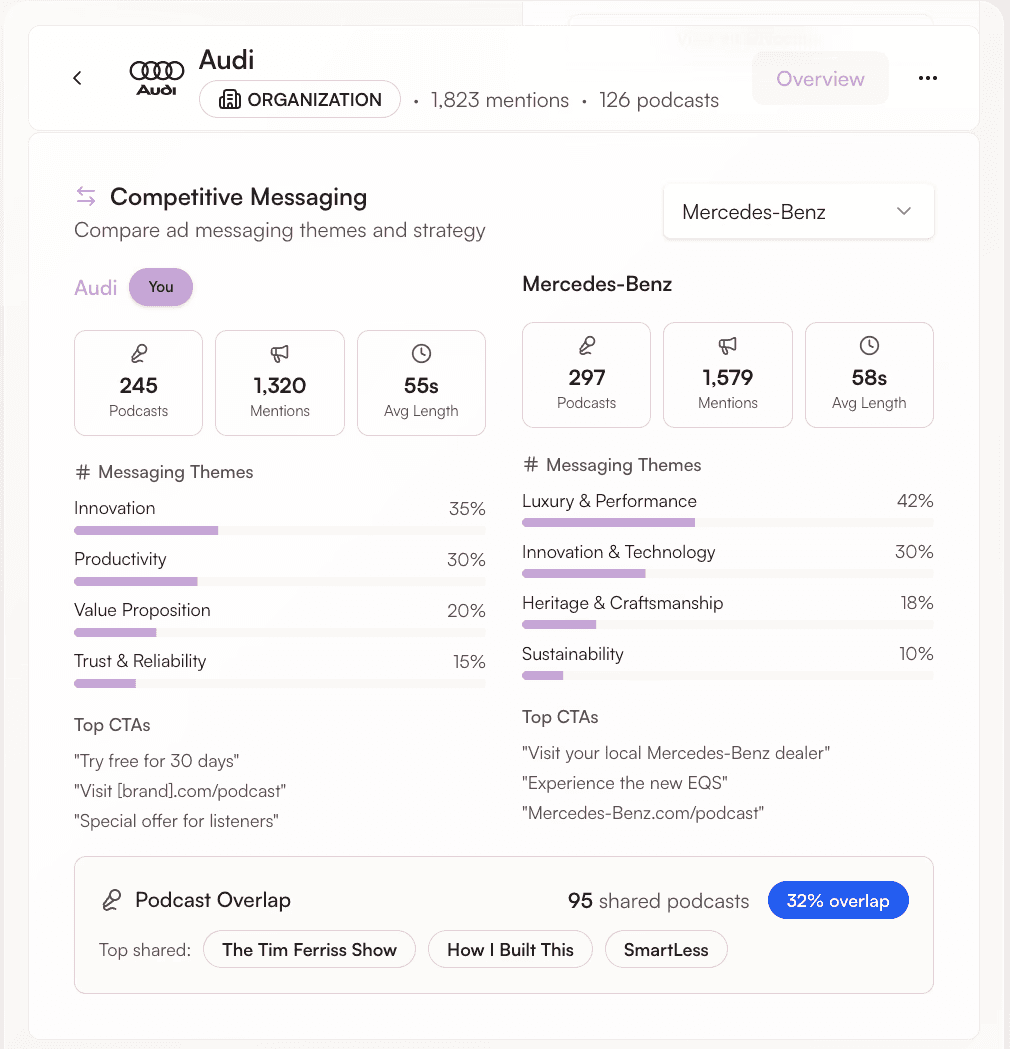Click the "Mercedes-Benz.com/podcast" CTA
This screenshot has width=1010, height=1049.
(x=643, y=813)
